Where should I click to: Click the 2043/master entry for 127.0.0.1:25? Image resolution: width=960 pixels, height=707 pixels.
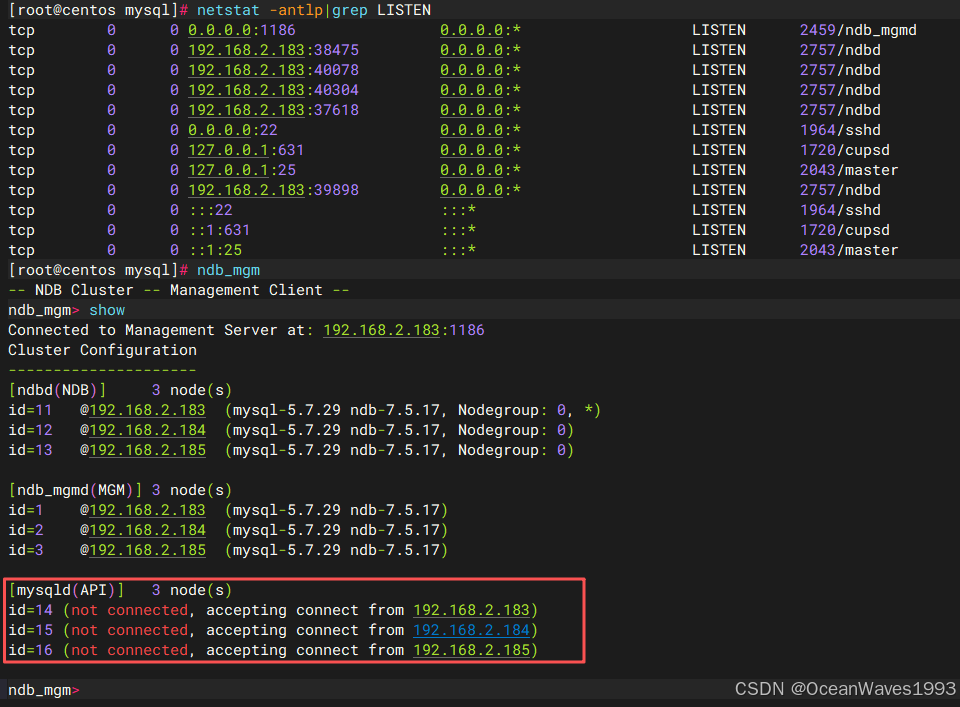tap(849, 170)
